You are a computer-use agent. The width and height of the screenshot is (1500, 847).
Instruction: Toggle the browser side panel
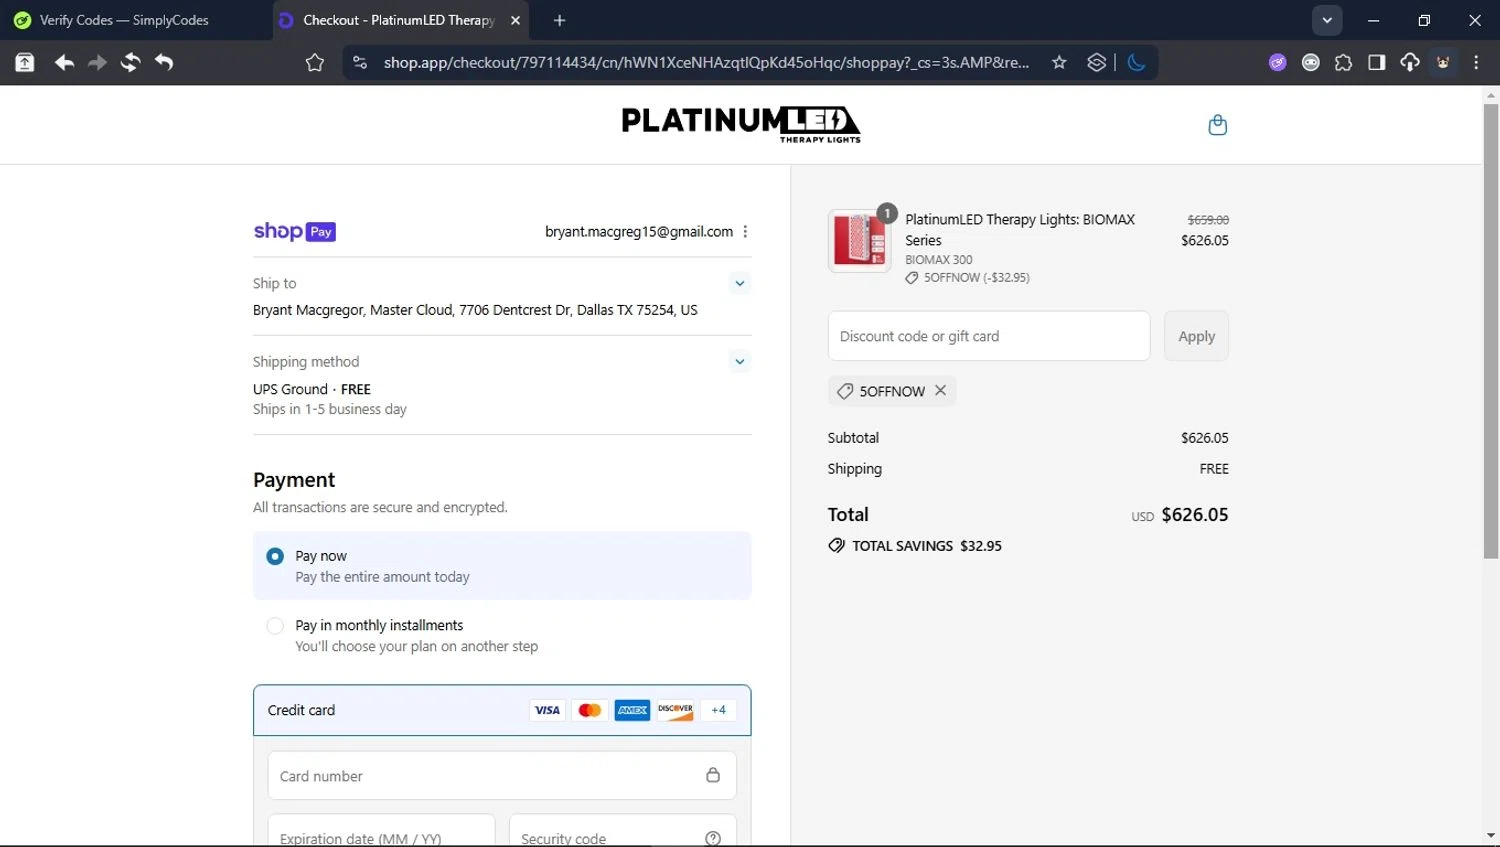[x=1377, y=62]
